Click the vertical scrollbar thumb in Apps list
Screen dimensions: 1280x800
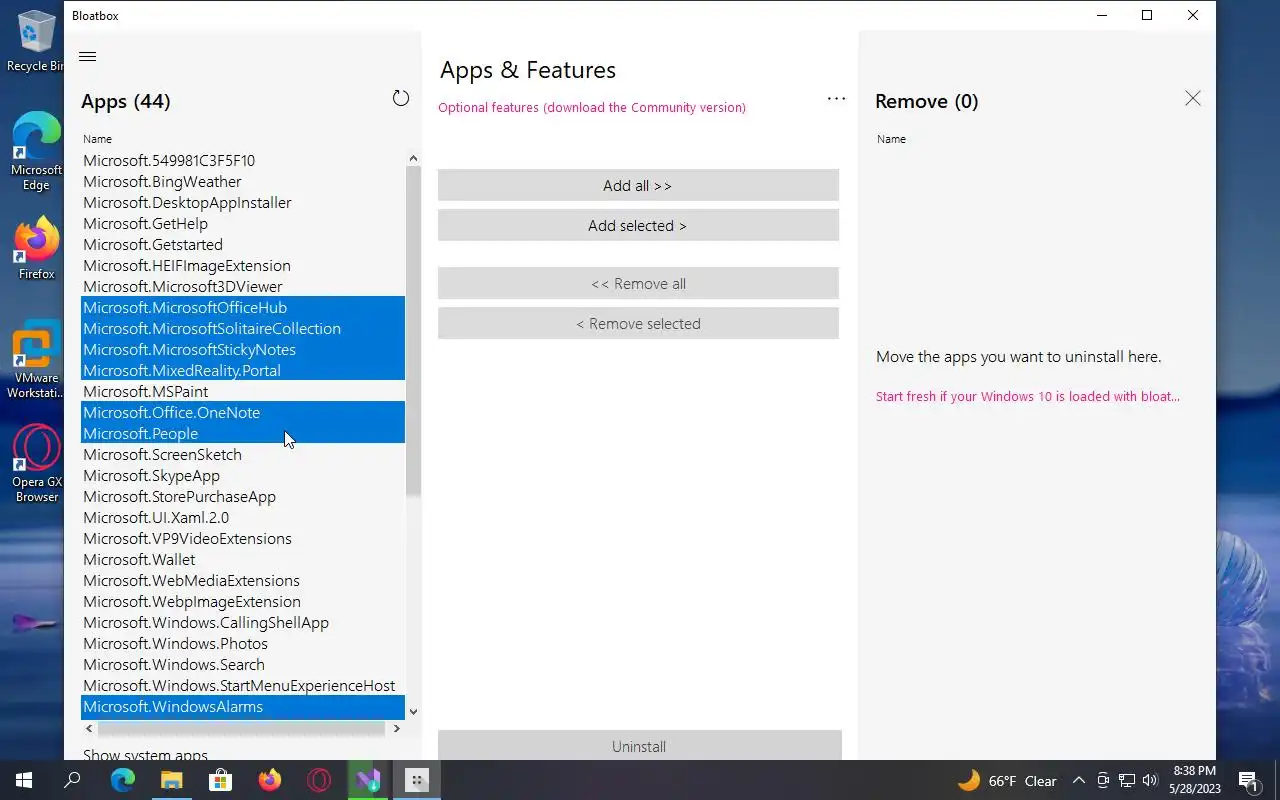tap(413, 330)
